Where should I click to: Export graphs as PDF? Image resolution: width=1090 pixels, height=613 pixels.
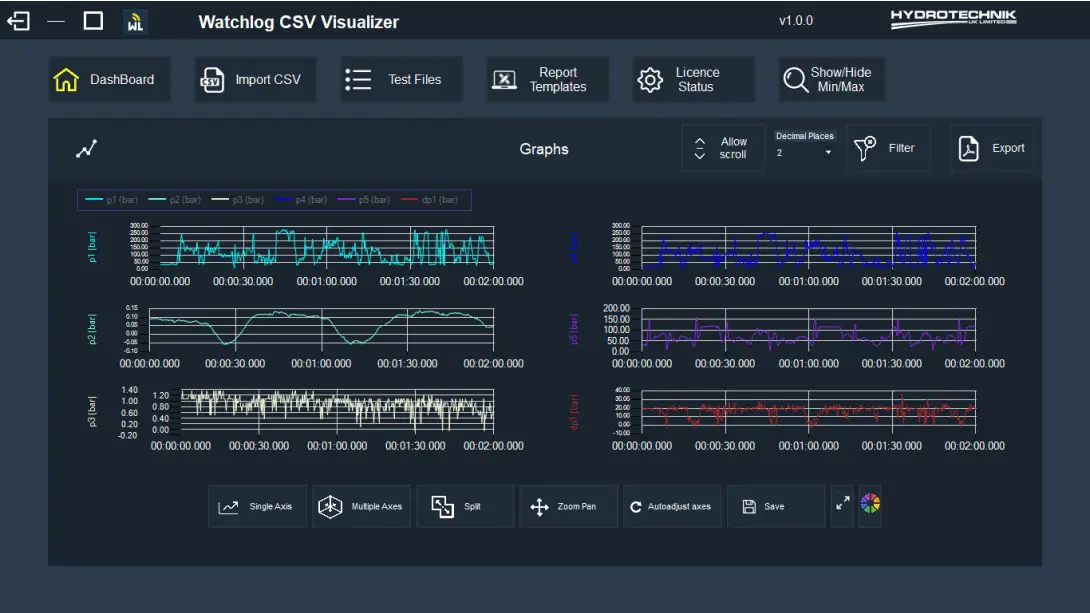pyautogui.click(x=992, y=147)
